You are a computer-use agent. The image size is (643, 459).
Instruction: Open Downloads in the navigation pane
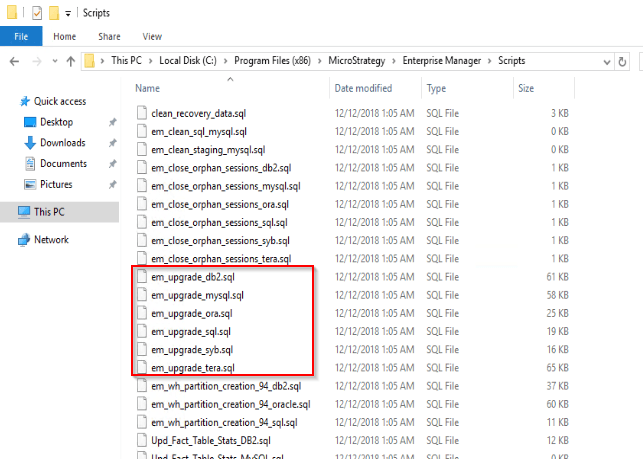click(x=63, y=143)
